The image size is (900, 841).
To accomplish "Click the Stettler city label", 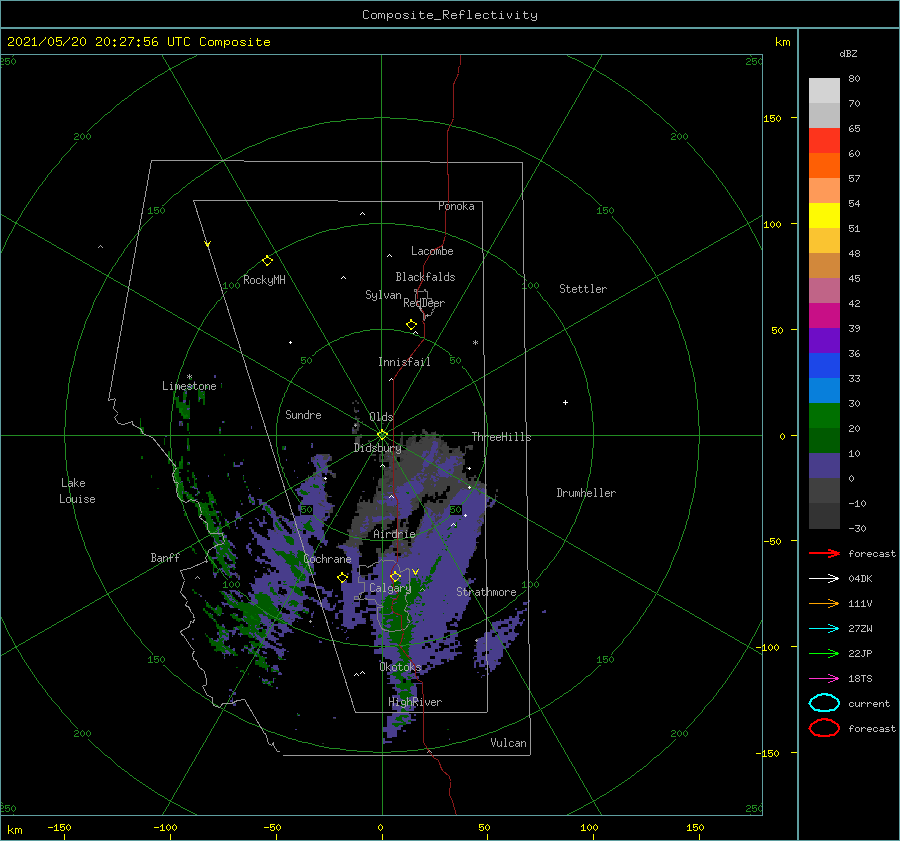I will (583, 289).
